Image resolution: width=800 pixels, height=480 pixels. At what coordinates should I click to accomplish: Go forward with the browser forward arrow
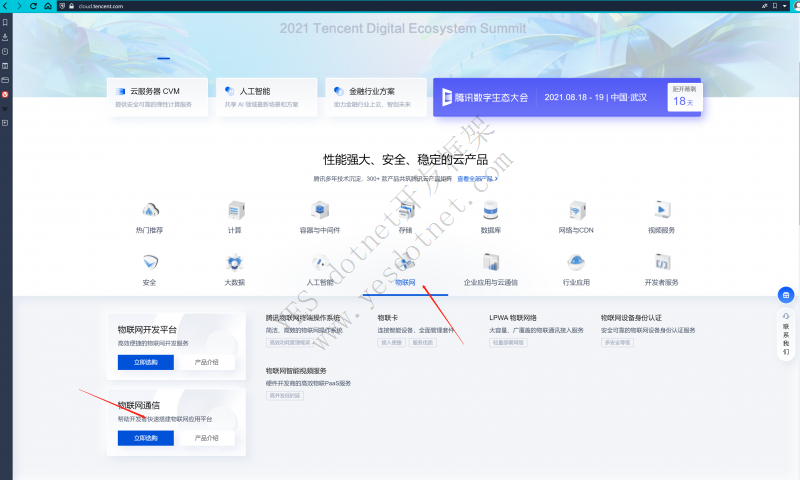tap(19, 6)
